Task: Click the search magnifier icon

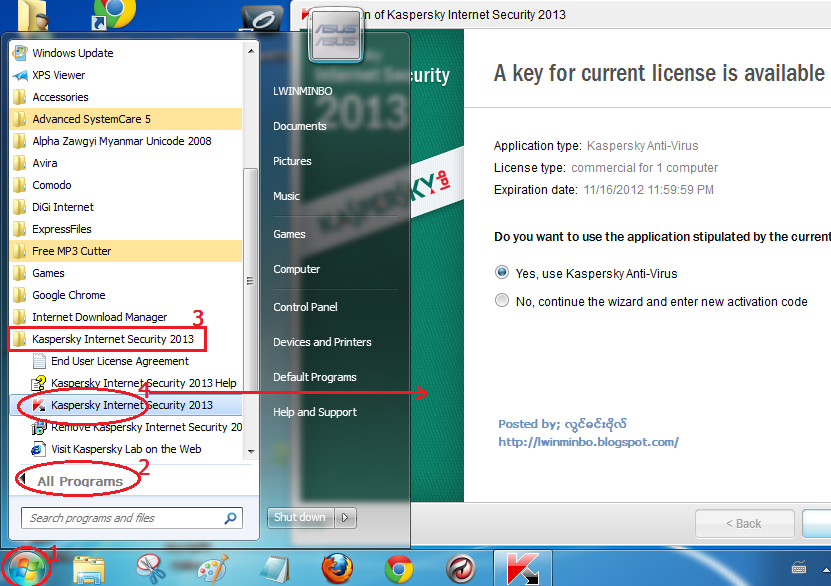Action: click(231, 518)
